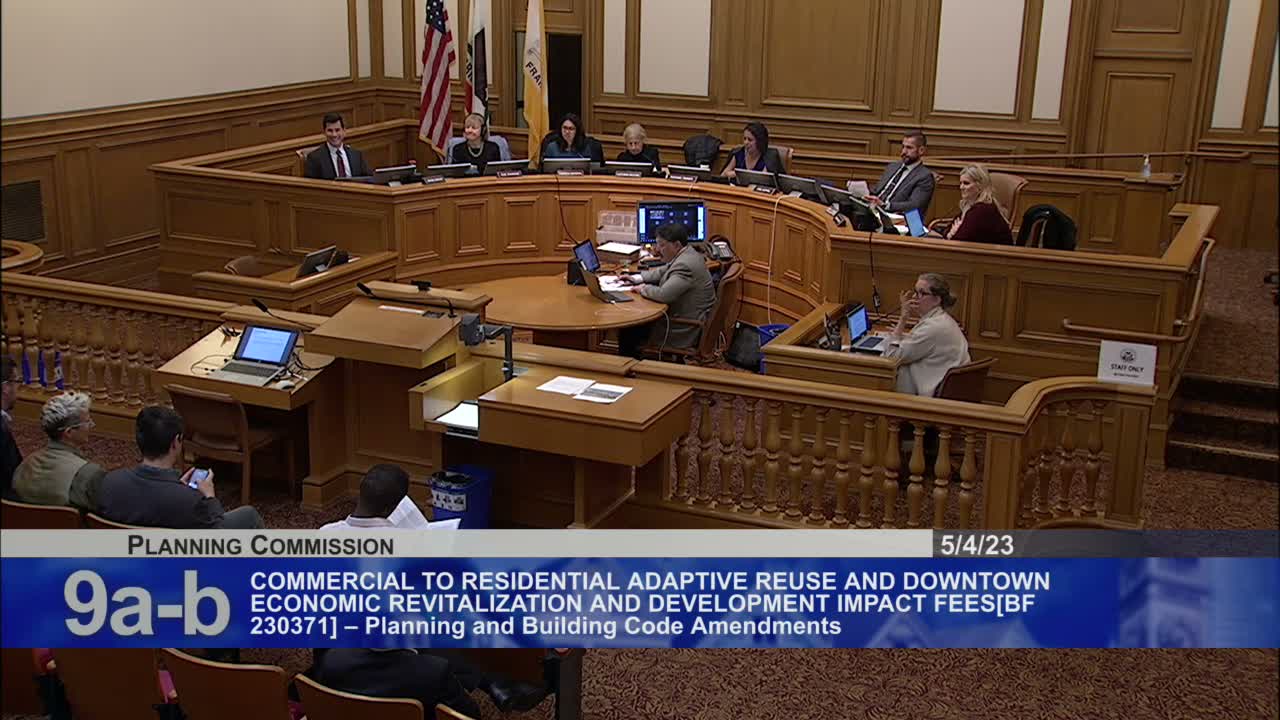The width and height of the screenshot is (1280, 720).
Task: Click the 5/4/23 date label
Action: coord(975,545)
